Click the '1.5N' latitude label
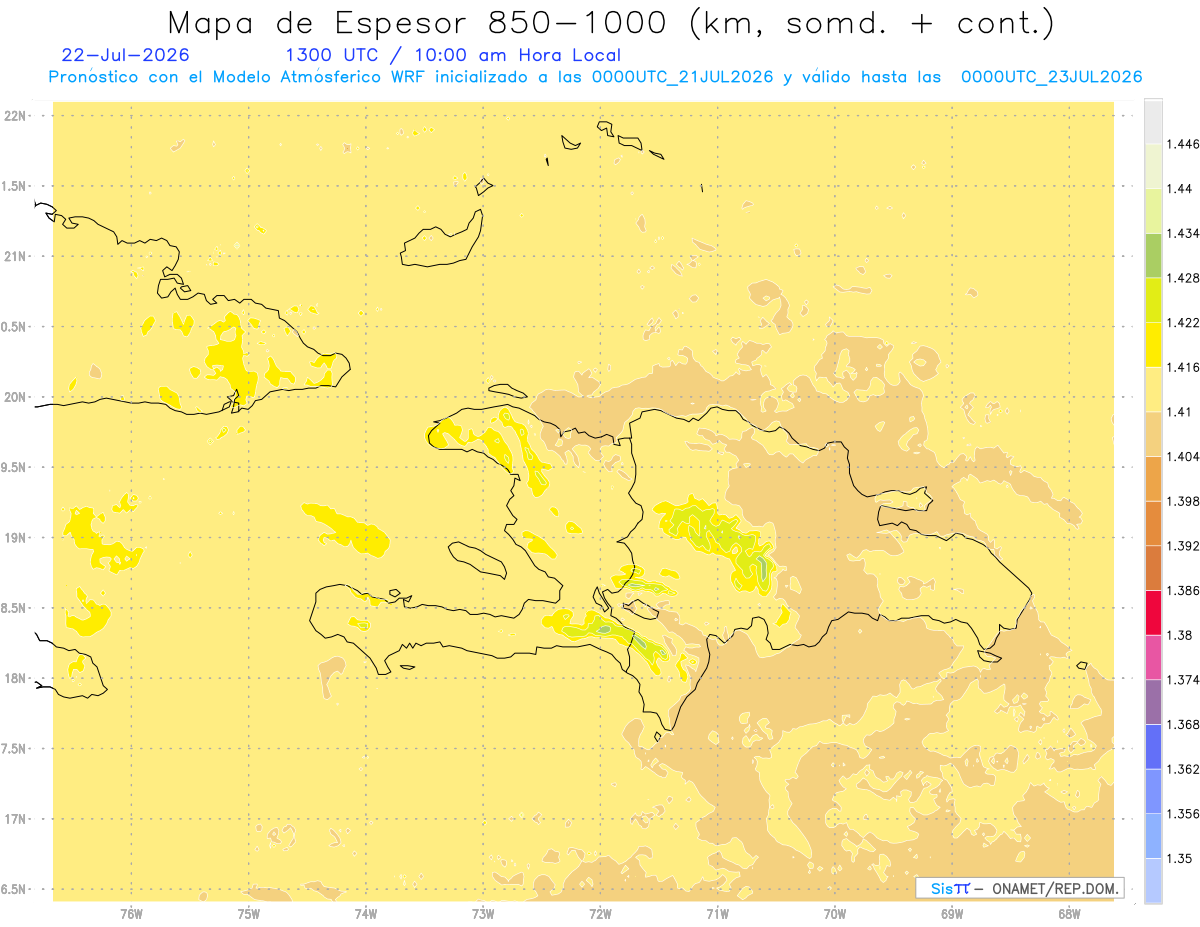 click(14, 186)
